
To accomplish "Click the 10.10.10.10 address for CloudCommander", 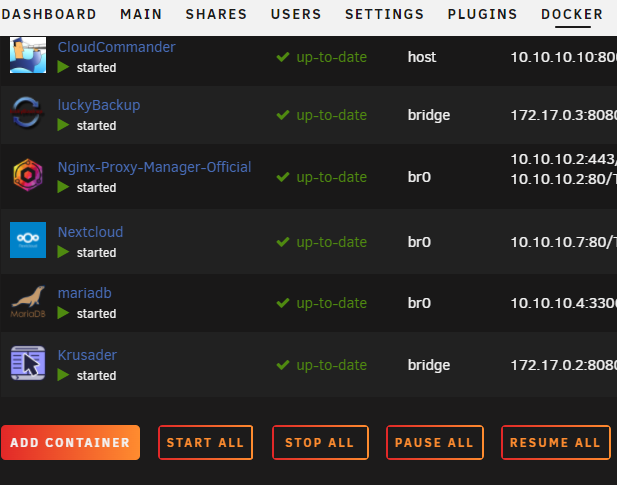I will pyautogui.click(x=563, y=57).
